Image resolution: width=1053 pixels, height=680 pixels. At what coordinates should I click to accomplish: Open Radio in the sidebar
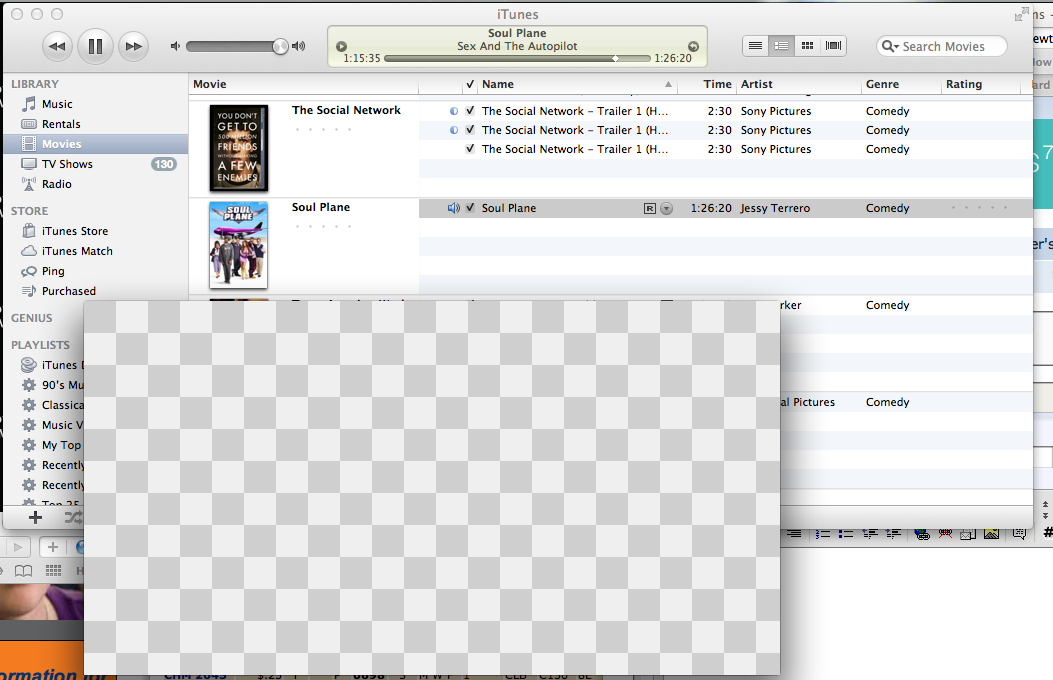(56, 184)
